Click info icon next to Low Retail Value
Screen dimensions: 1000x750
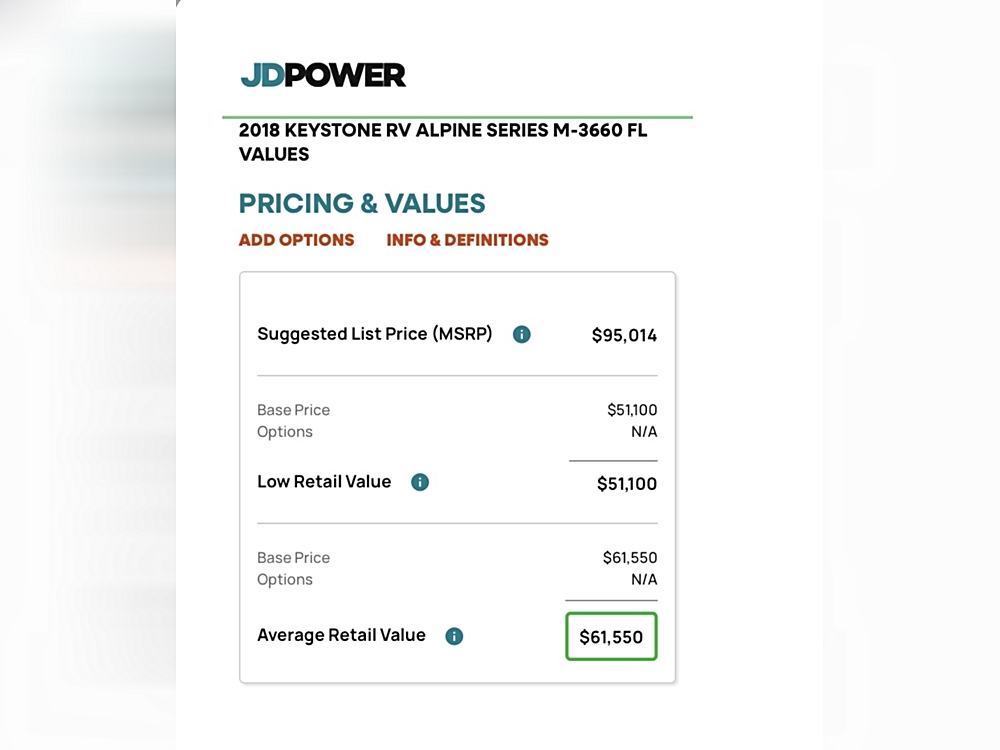coord(420,482)
